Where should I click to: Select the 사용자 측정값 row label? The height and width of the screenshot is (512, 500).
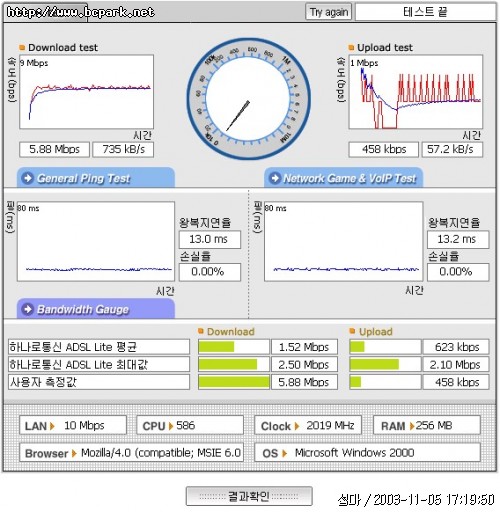point(99,382)
